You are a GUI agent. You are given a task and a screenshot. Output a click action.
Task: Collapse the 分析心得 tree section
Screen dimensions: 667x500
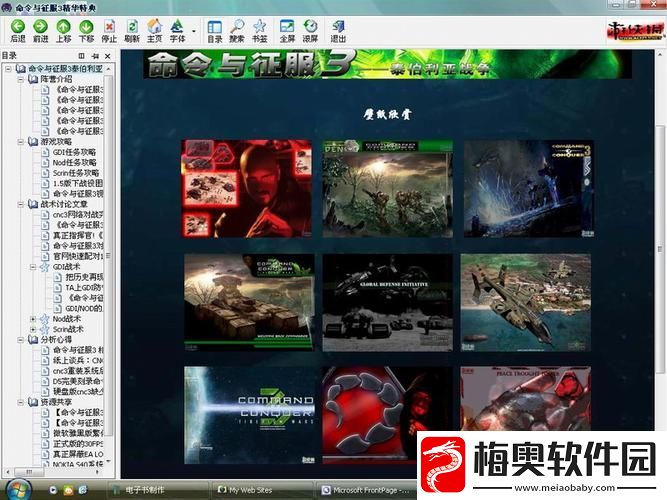pyautogui.click(x=20, y=340)
